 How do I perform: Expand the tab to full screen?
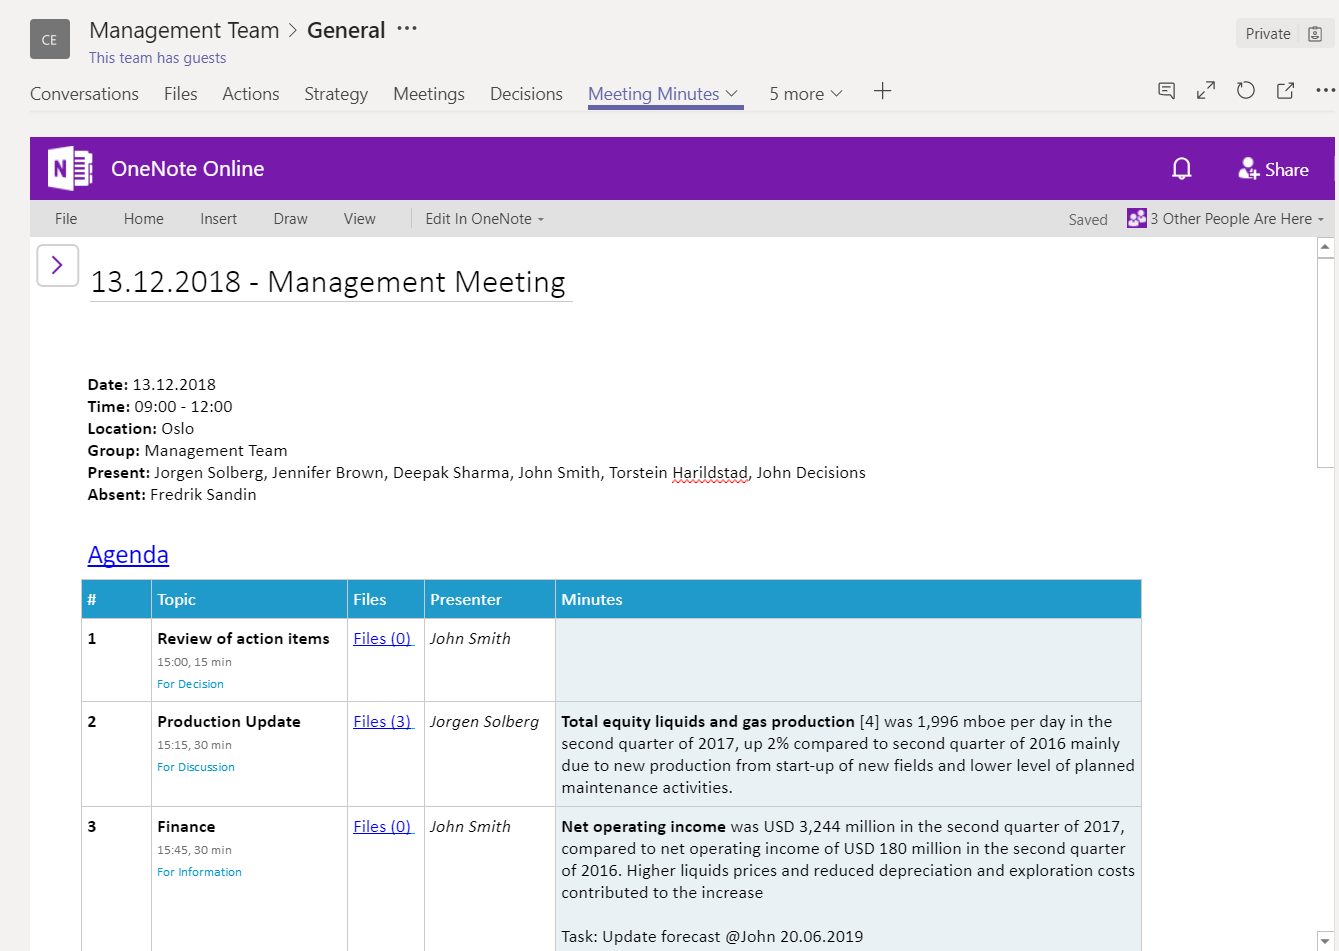coord(1206,91)
